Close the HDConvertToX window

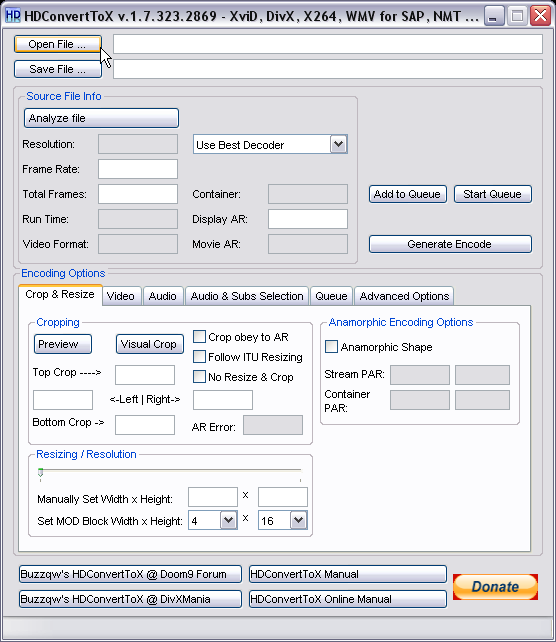(x=540, y=16)
